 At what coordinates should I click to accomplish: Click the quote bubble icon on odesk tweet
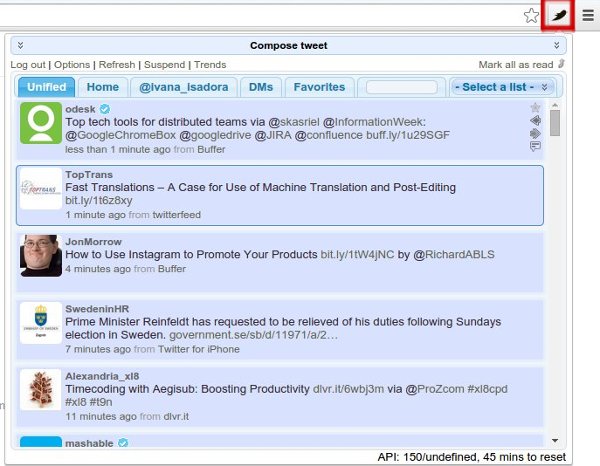click(536, 146)
